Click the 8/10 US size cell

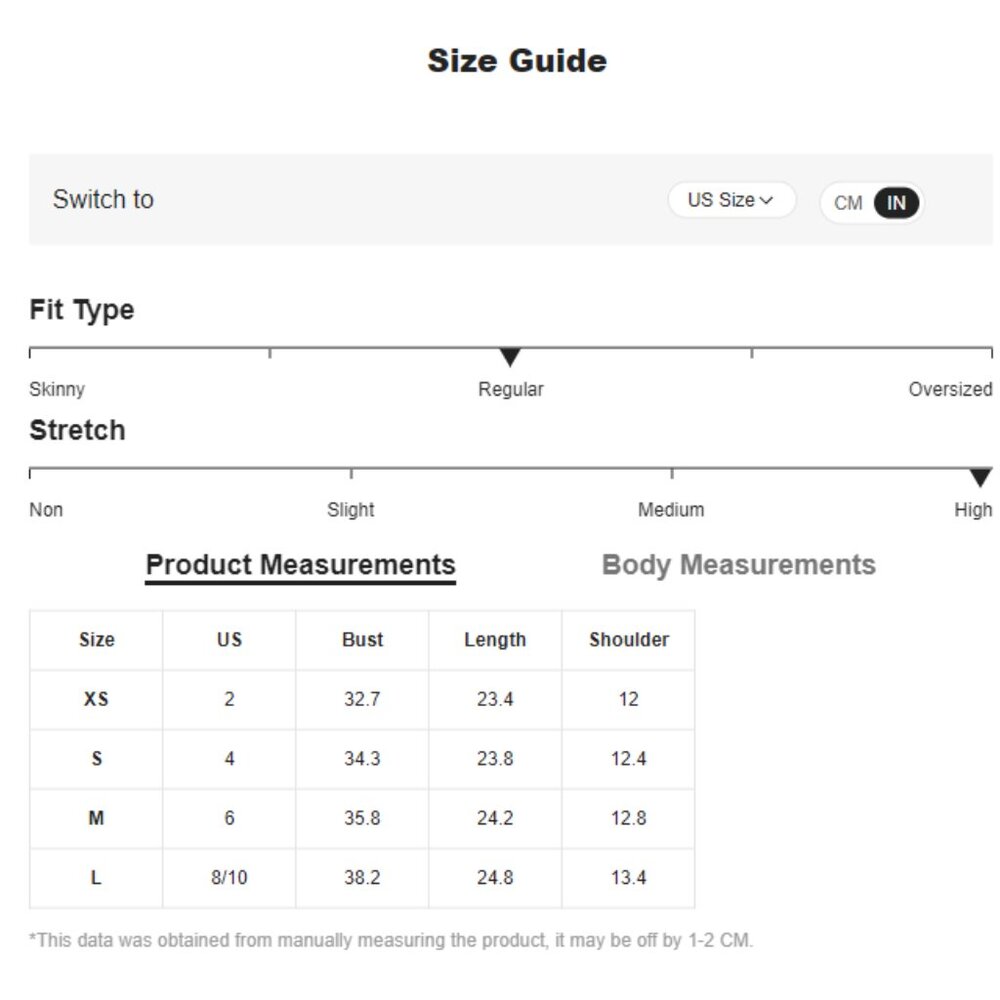tap(229, 878)
